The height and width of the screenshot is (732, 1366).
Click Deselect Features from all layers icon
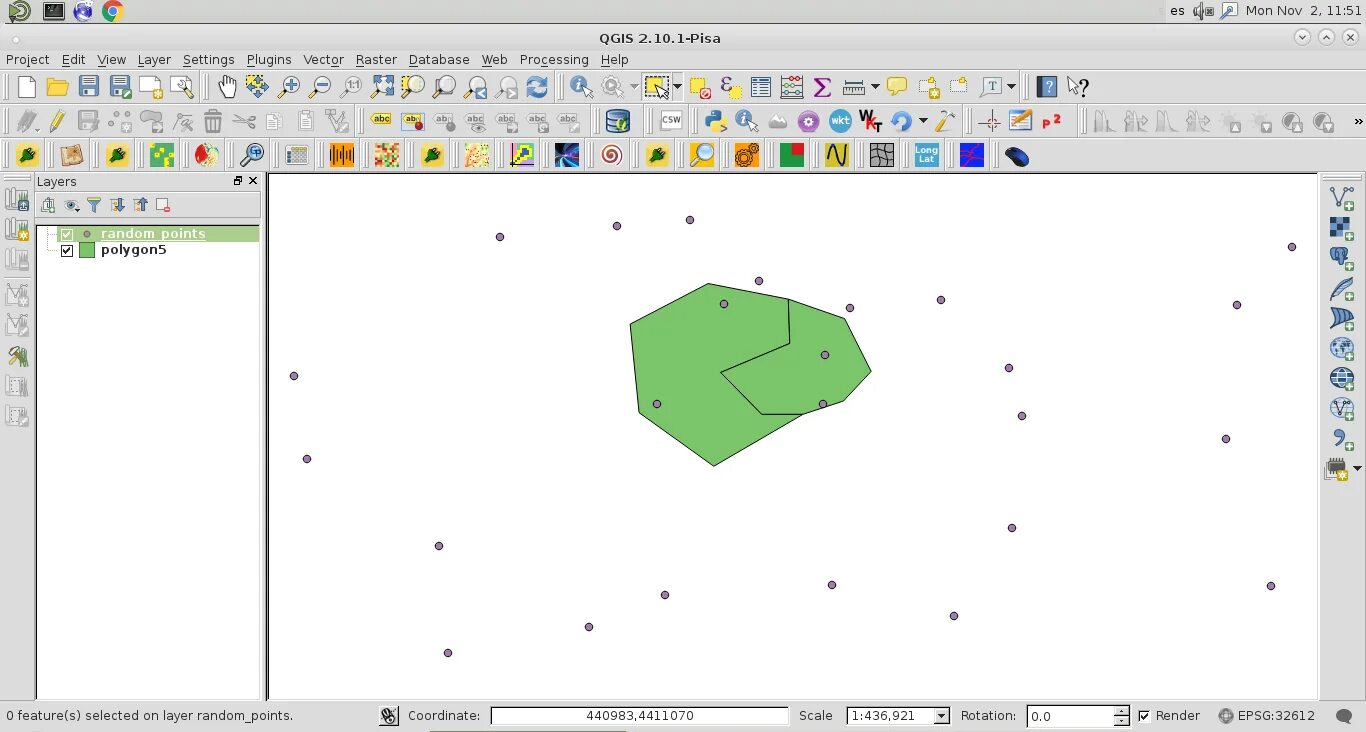tap(699, 87)
